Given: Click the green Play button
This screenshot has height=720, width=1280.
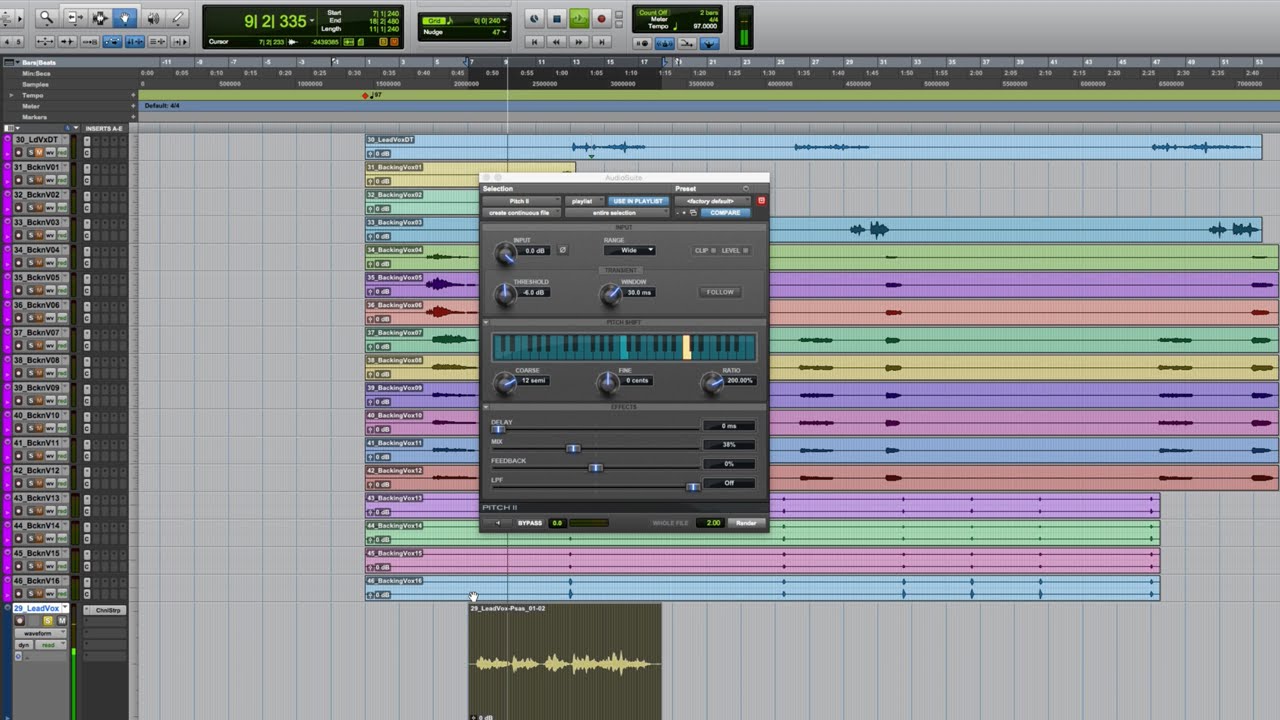Looking at the screenshot, I should (x=579, y=18).
